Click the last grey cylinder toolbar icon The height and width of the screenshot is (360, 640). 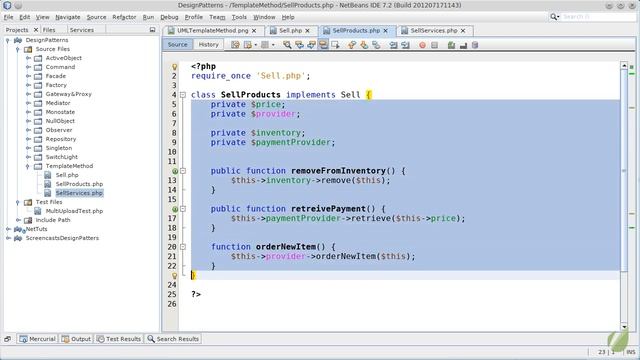(475, 45)
